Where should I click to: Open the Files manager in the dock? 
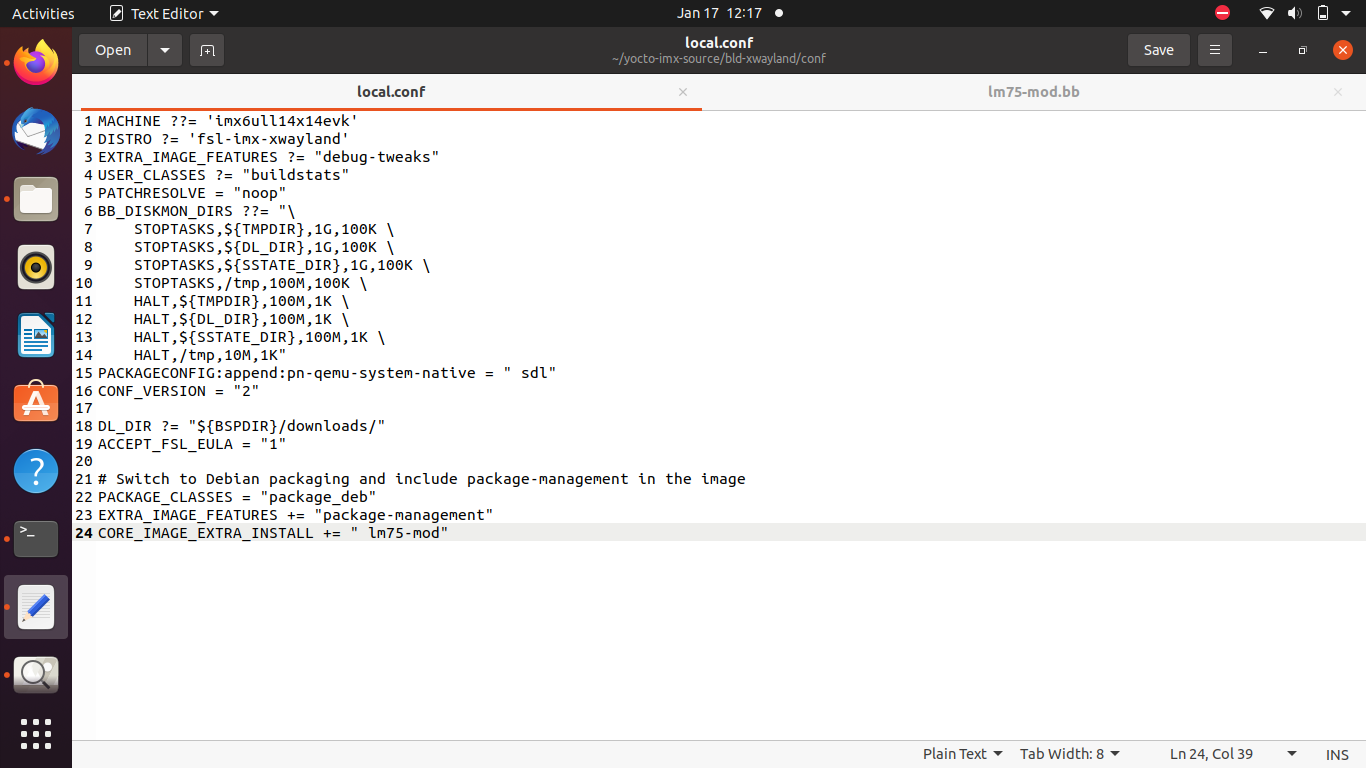36,199
